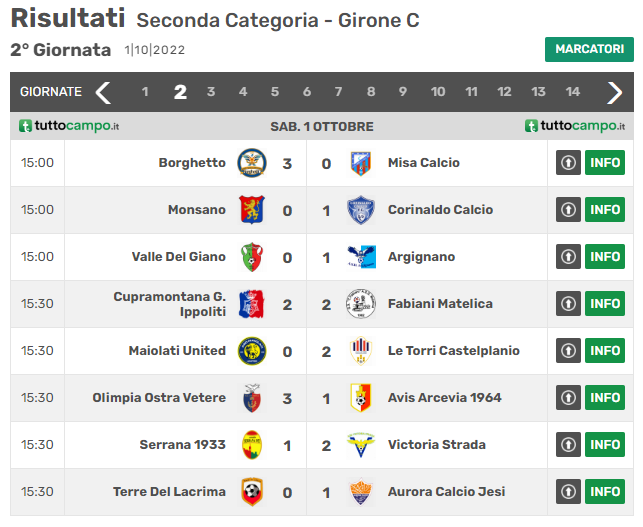Select giornata 7 in the round bar
Screen dimensions: 643x527
(338, 91)
